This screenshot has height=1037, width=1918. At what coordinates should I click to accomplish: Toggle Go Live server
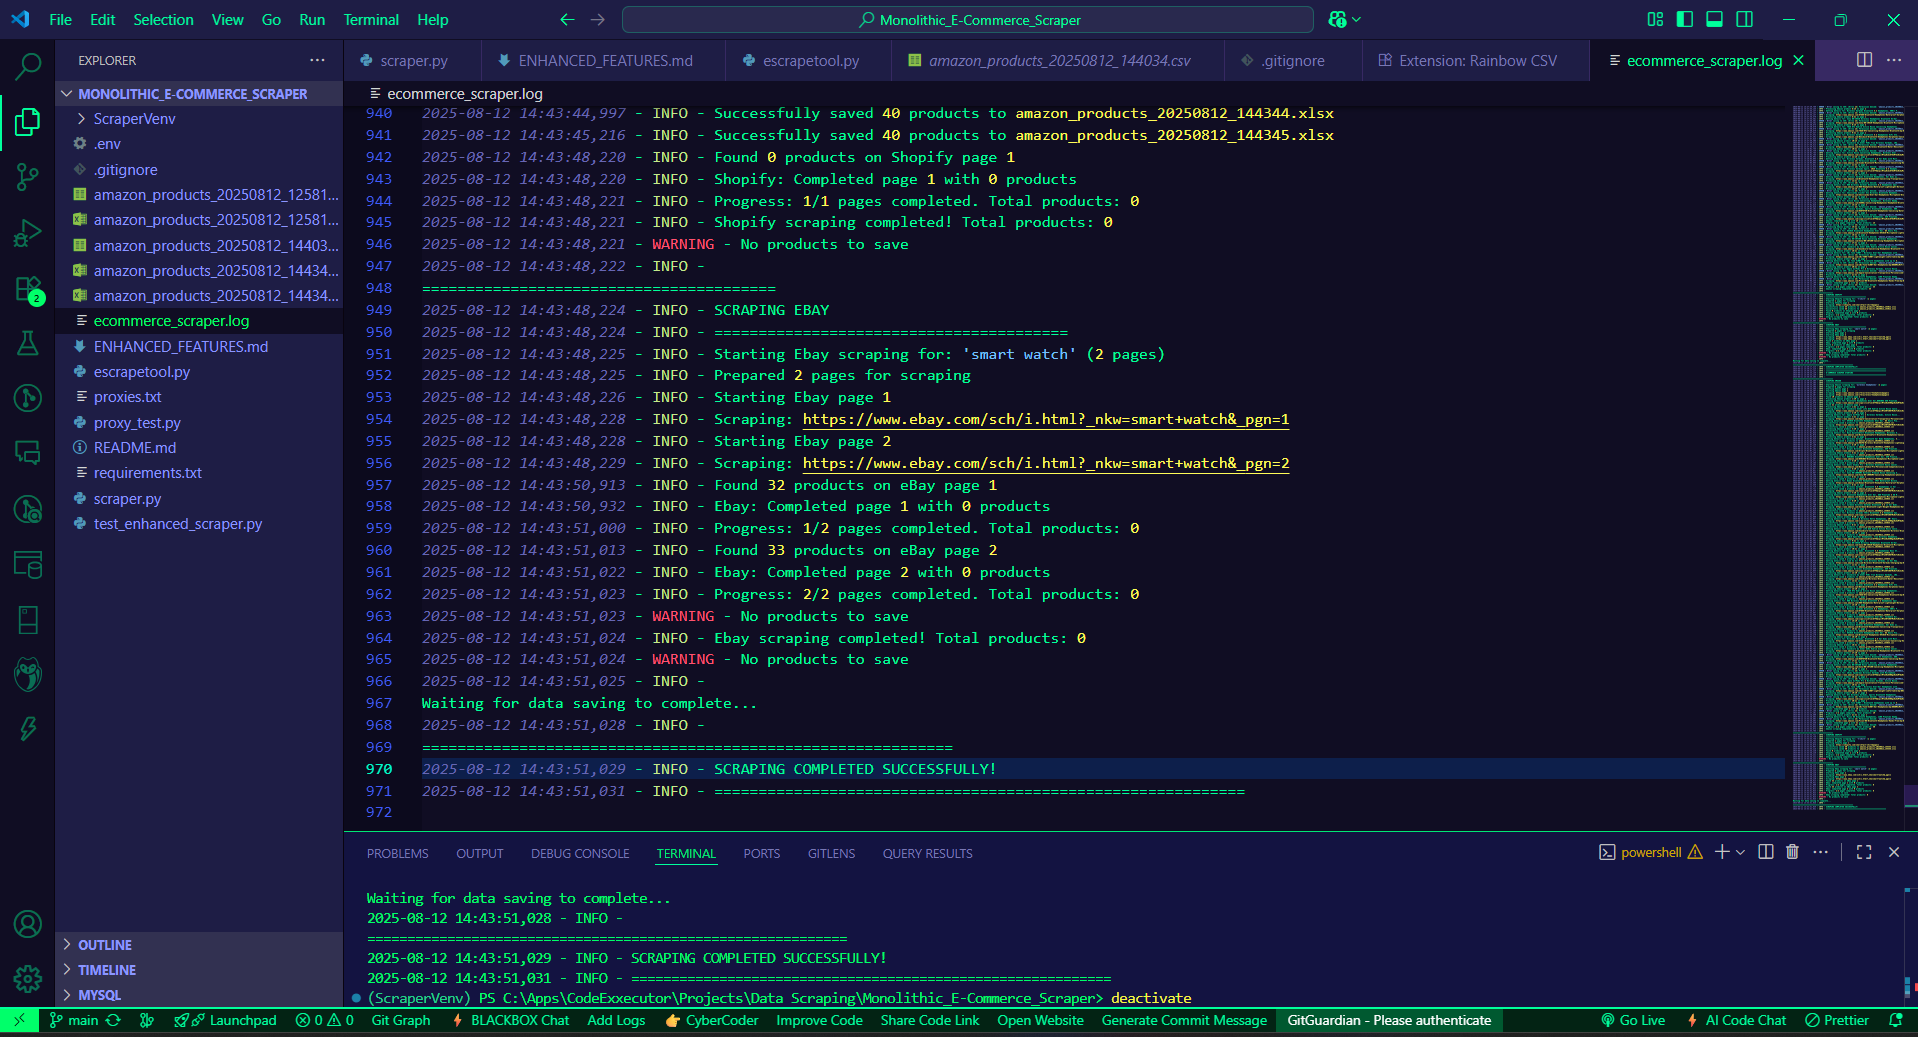1633,1020
